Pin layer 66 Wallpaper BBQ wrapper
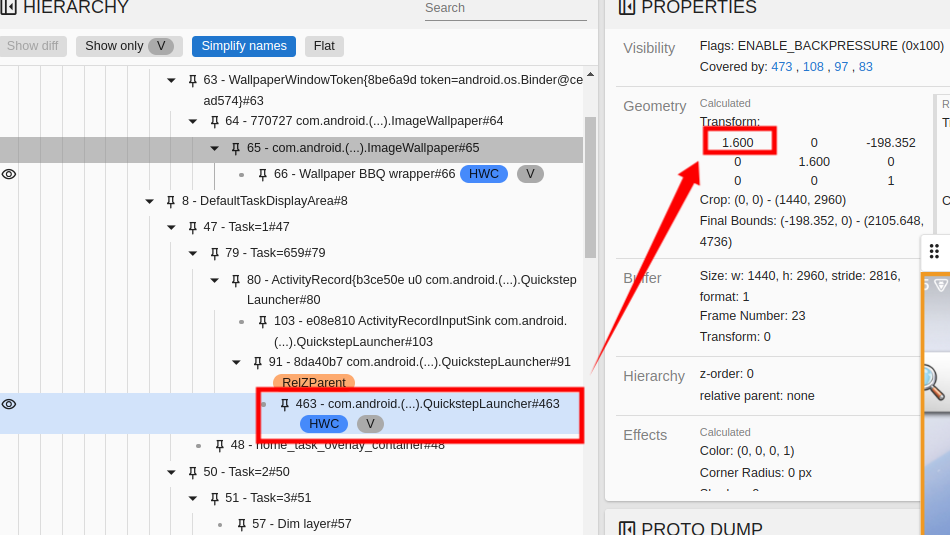The width and height of the screenshot is (950, 535). click(x=263, y=174)
